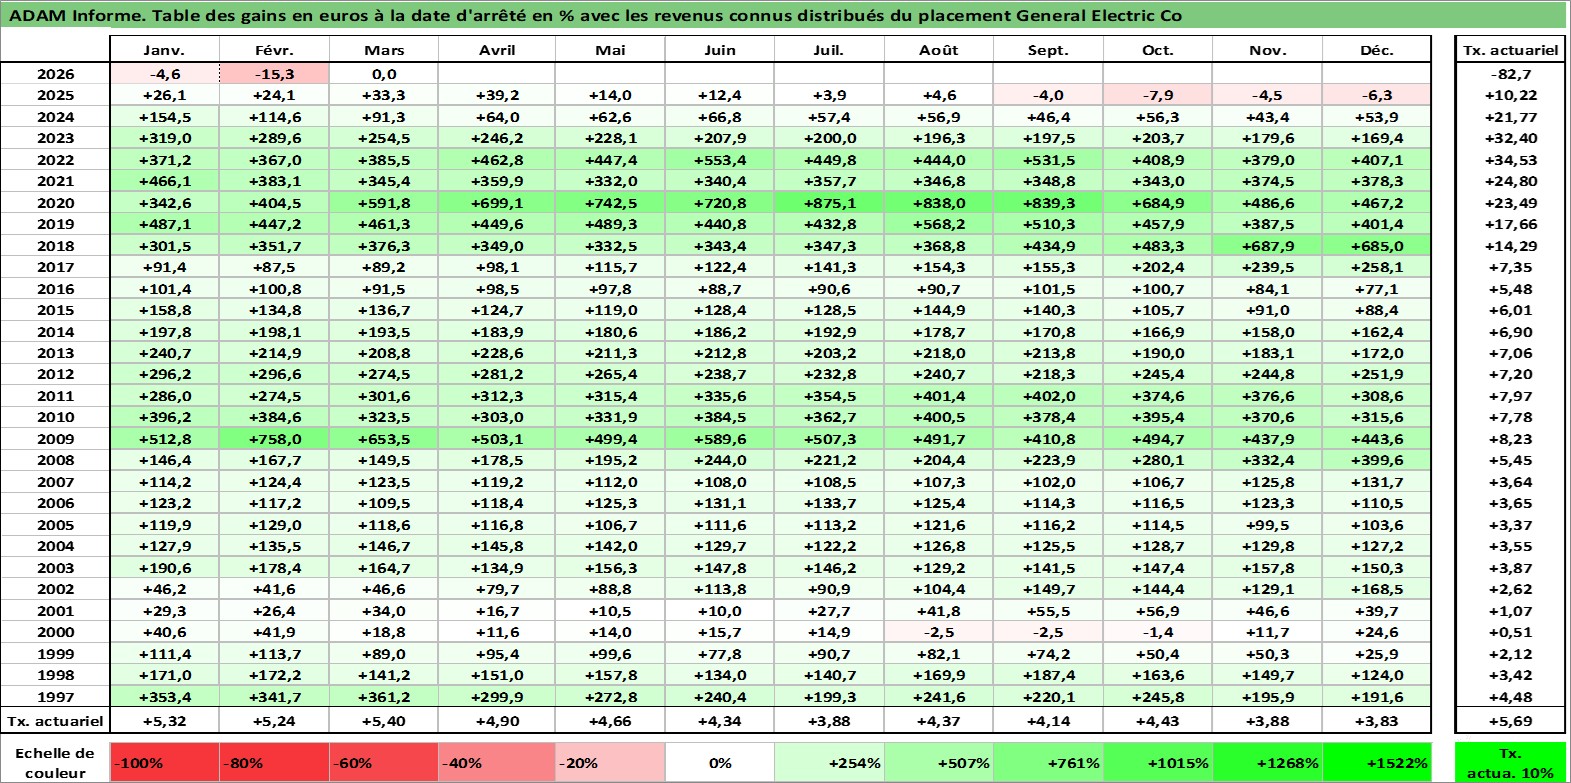This screenshot has width=1571, height=783.
Task: Select the 'Juil.' column header
Action: pos(828,50)
